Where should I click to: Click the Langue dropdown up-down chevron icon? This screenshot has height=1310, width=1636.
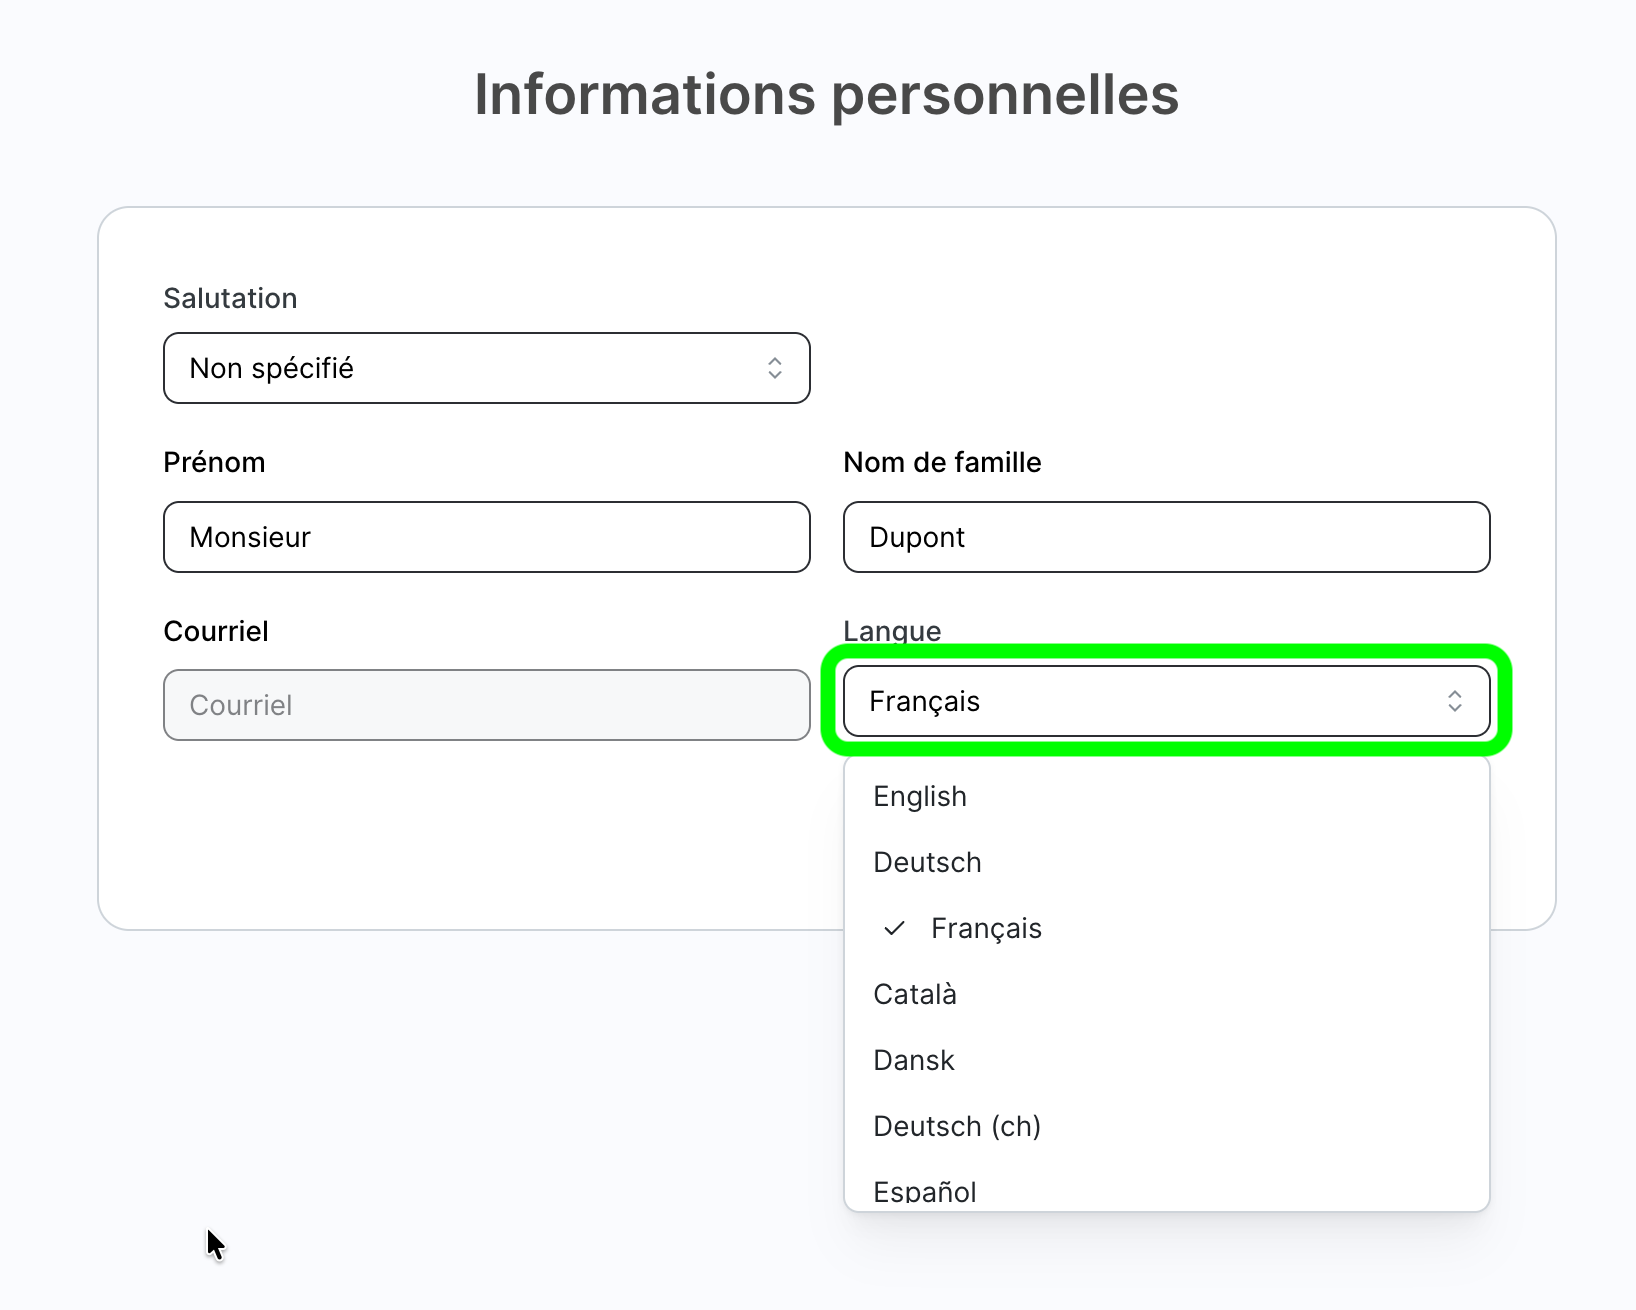coord(1455,701)
